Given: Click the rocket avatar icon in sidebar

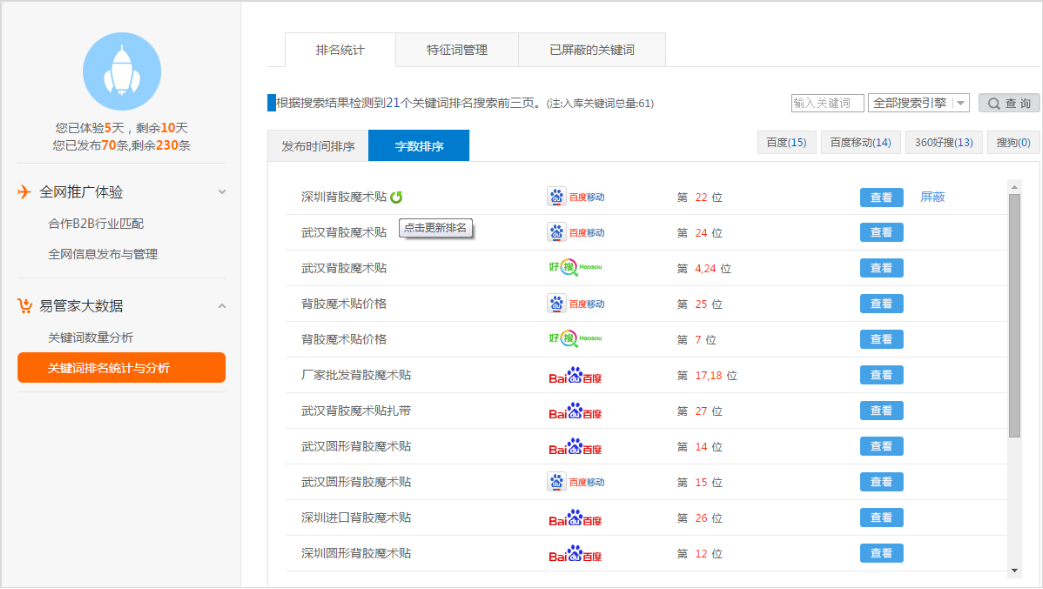Looking at the screenshot, I should (122, 71).
